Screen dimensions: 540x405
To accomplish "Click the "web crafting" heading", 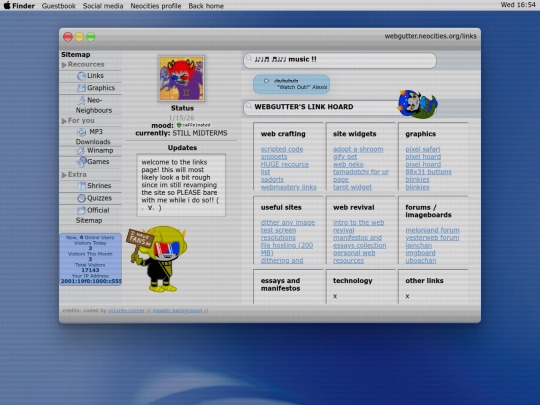I will coord(283,134).
